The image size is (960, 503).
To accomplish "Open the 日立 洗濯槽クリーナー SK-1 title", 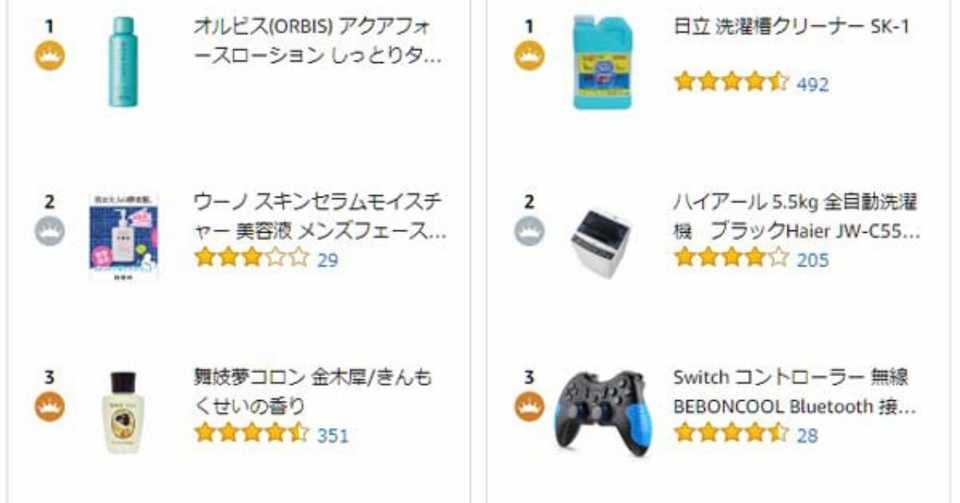I will tap(791, 27).
